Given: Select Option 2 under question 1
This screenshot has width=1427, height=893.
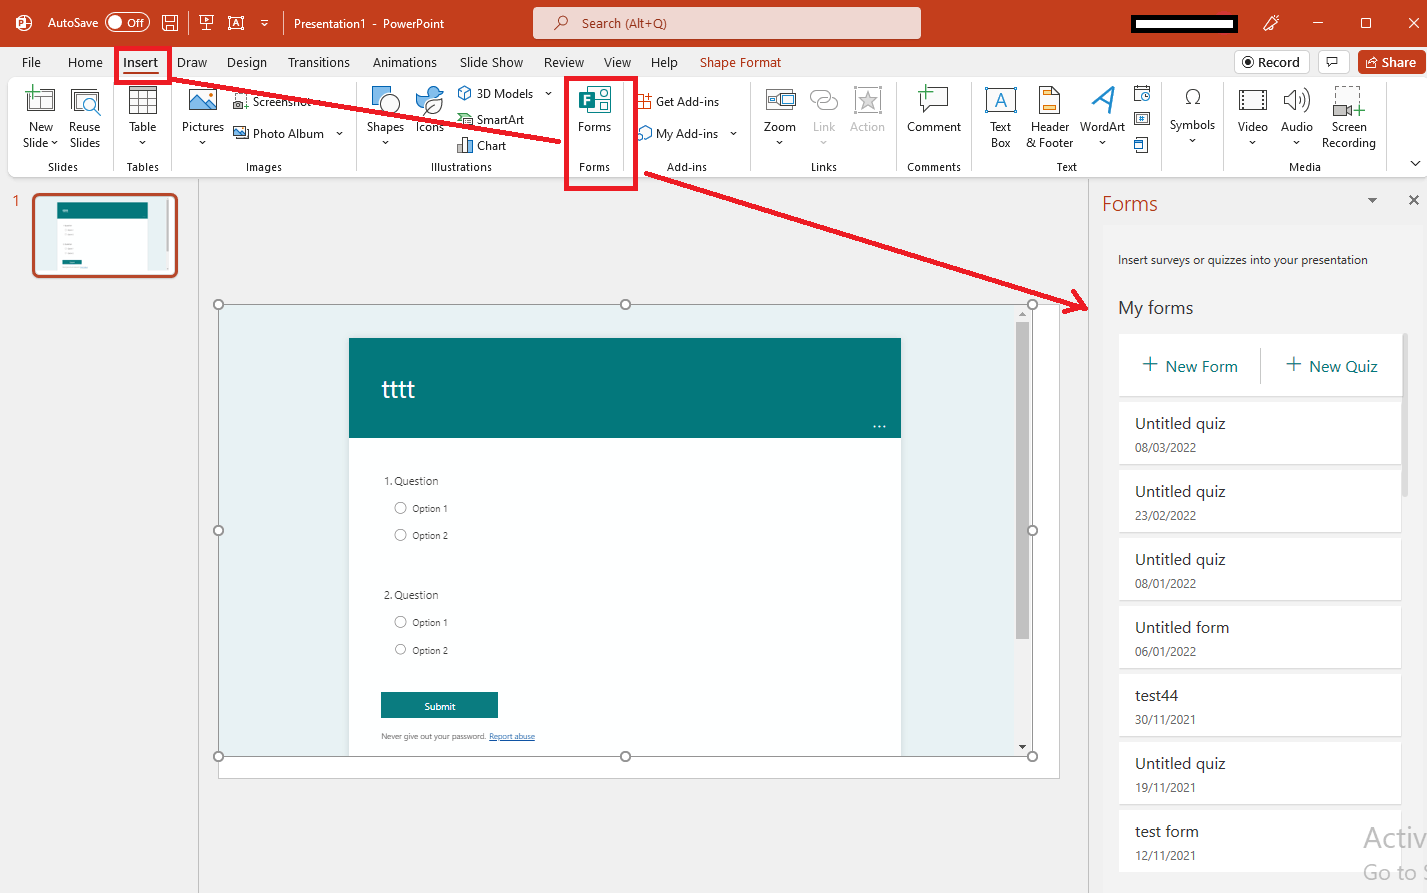Looking at the screenshot, I should point(400,535).
